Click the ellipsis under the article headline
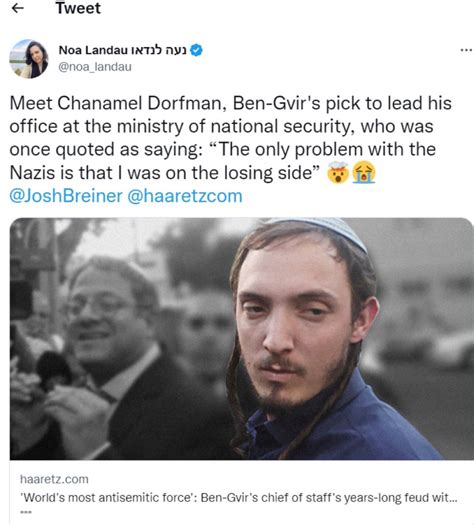Screen dimensions: 474x525 point(26,512)
